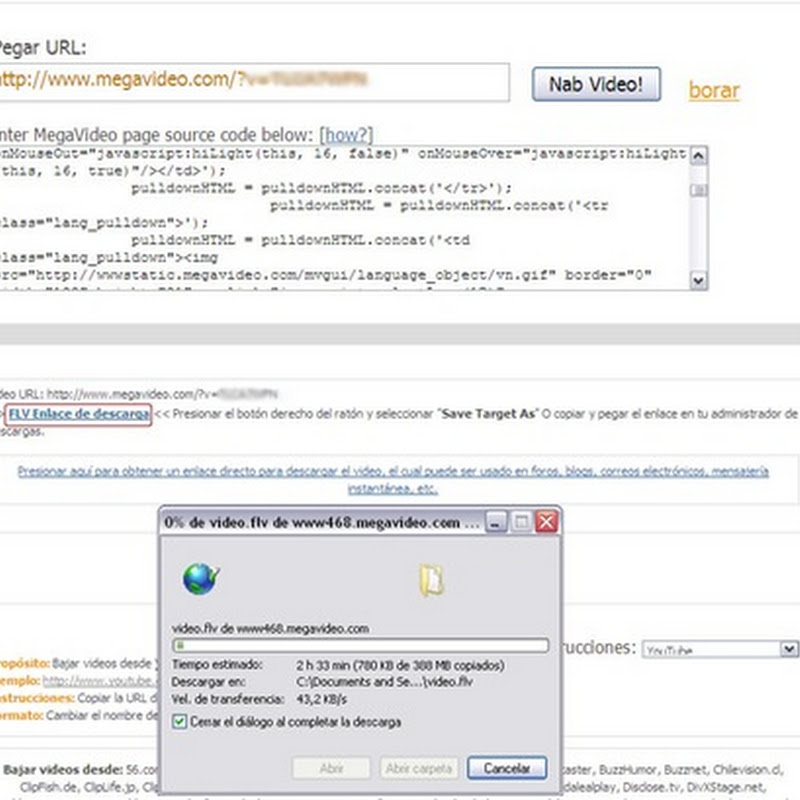
Task: Click the source code scrollbar up arrow
Action: click(x=698, y=155)
